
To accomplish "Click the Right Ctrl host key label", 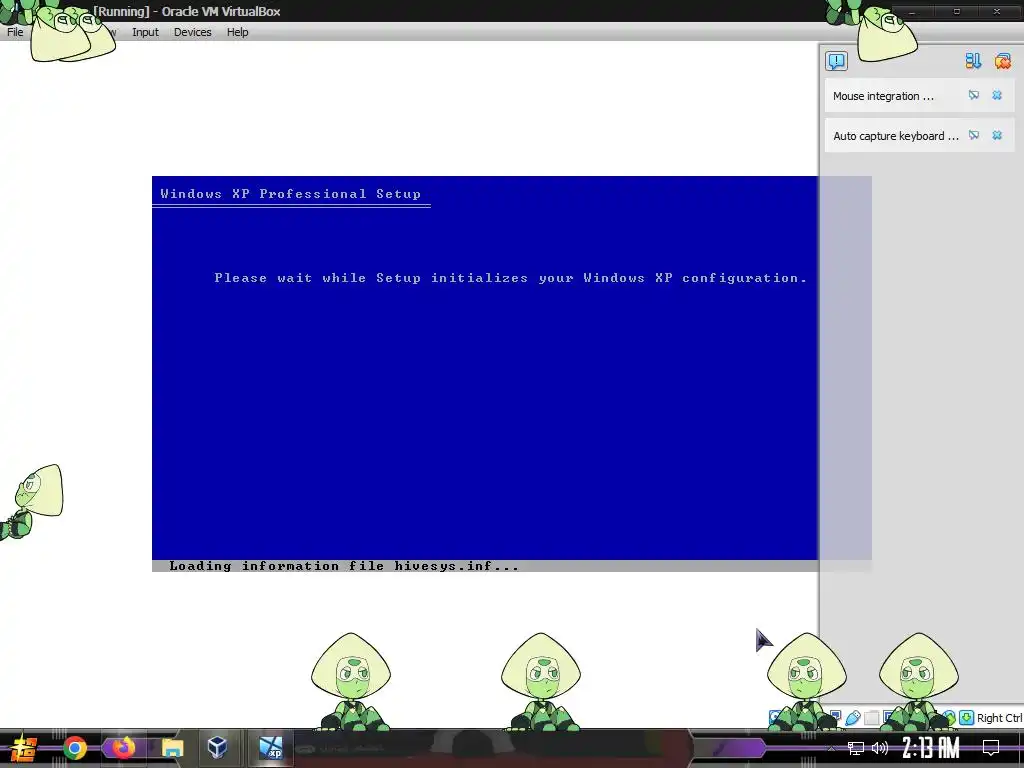I will pos(999,718).
